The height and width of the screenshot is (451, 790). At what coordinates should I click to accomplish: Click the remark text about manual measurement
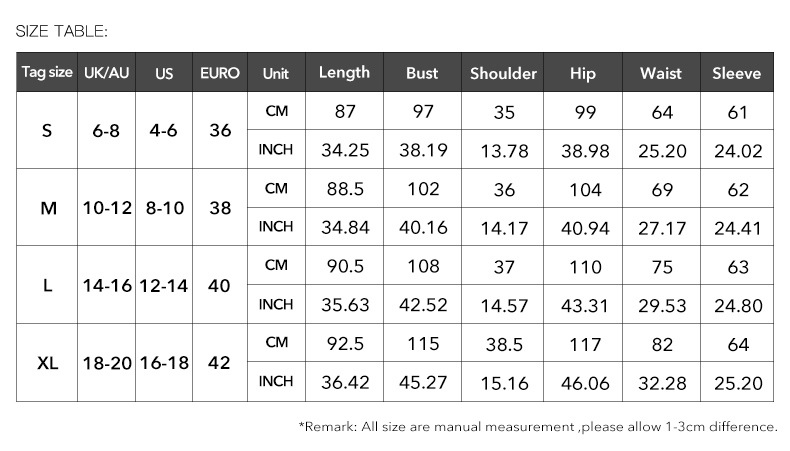click(538, 427)
